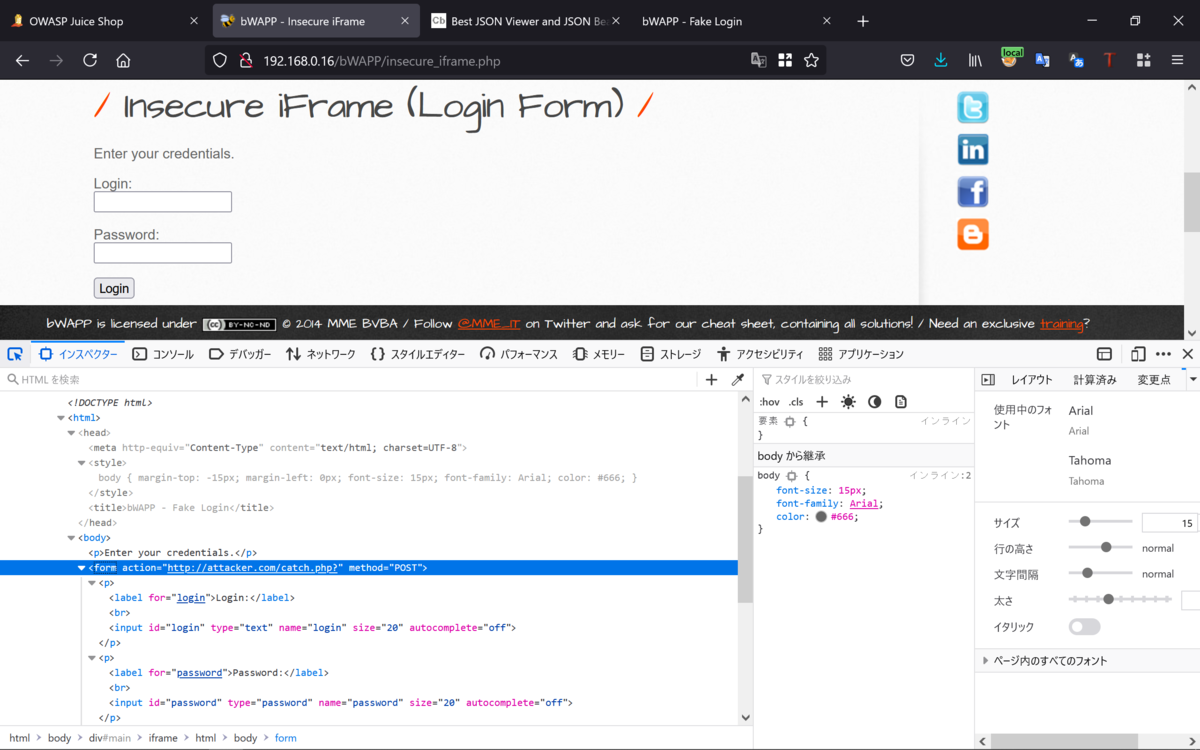Click the browser Reload button
Image resolution: width=1200 pixels, height=750 pixels.
click(90, 60)
